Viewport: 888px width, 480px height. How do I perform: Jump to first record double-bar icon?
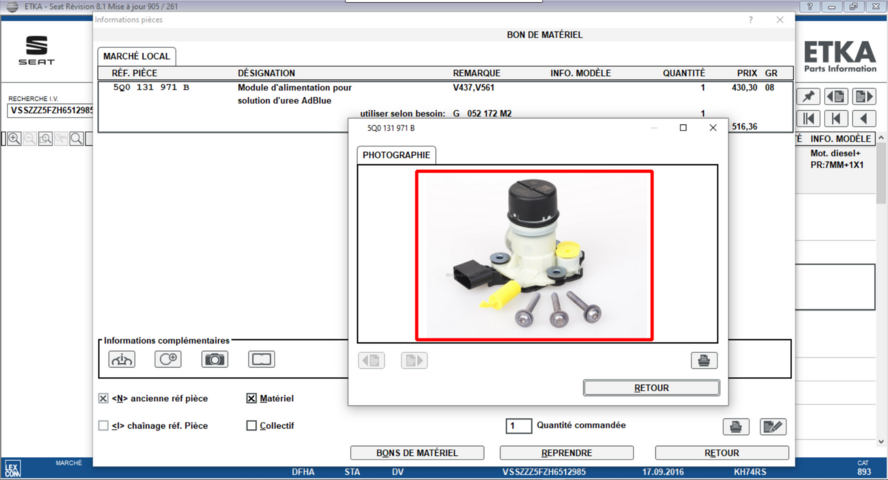point(808,118)
